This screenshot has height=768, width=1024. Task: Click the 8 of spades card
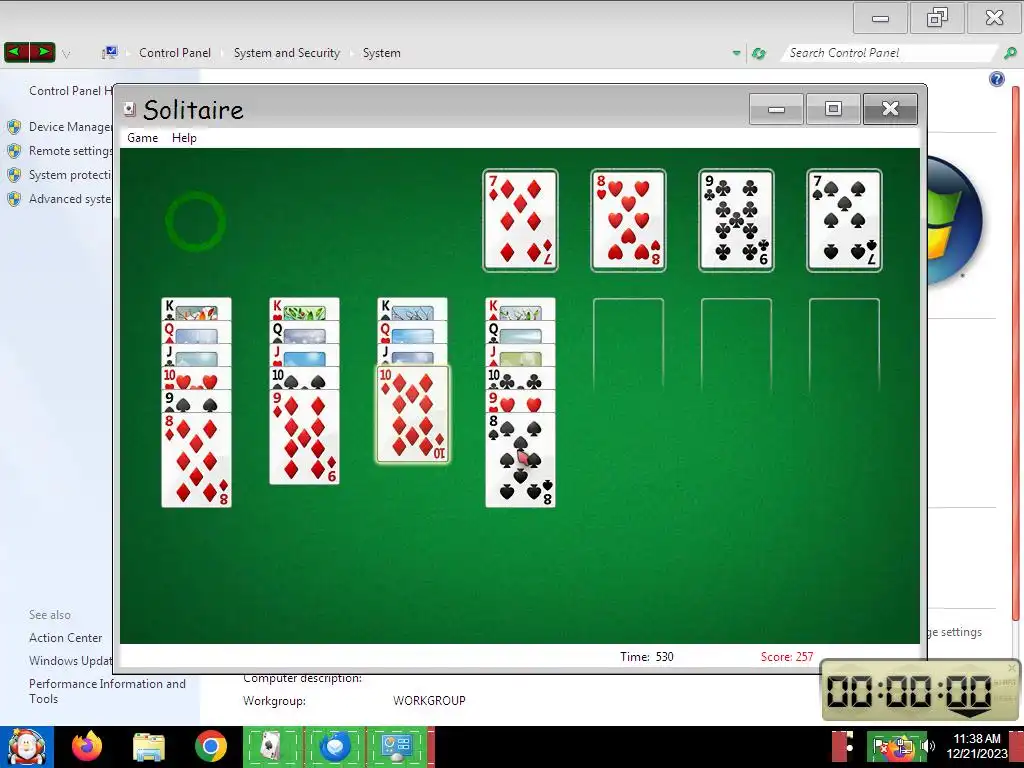pos(520,460)
